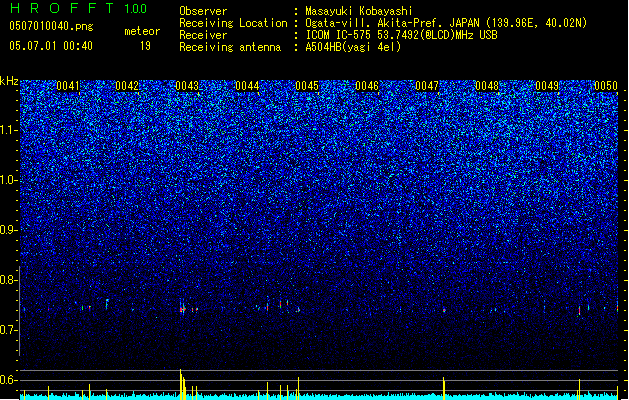Click the Receiver label
The width and height of the screenshot is (629, 400).
203,35
